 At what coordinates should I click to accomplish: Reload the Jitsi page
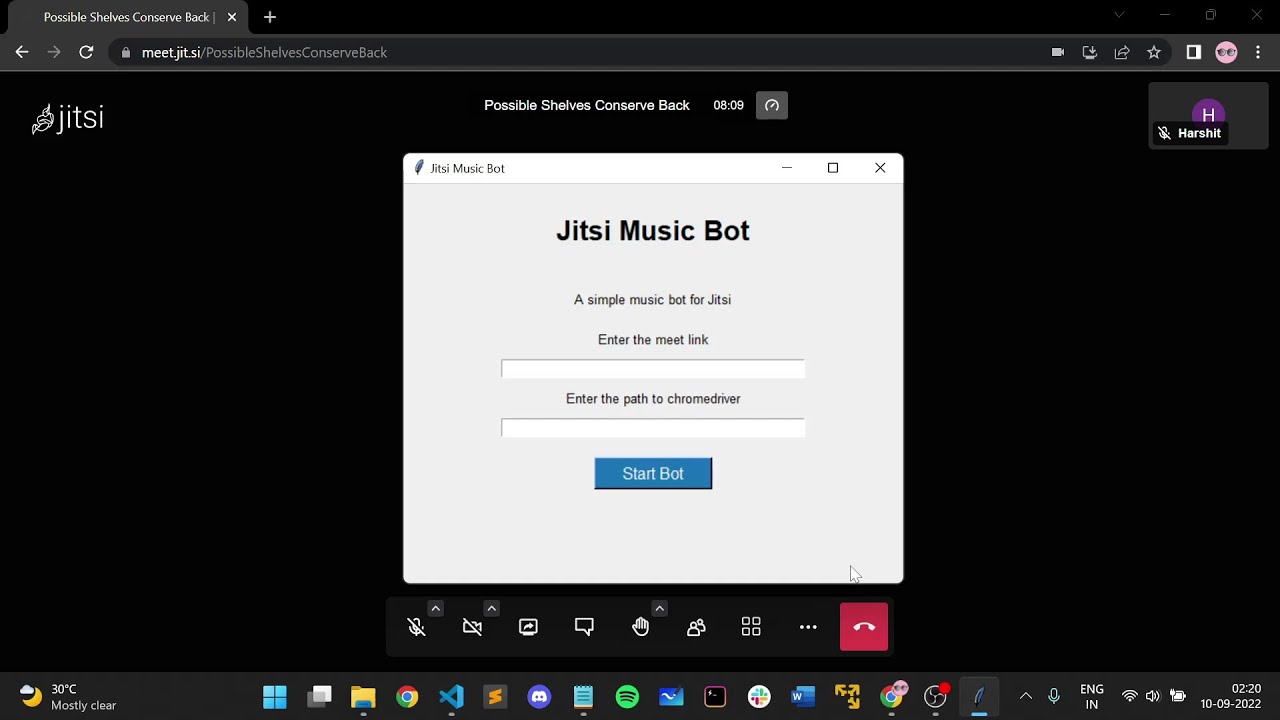tap(86, 52)
